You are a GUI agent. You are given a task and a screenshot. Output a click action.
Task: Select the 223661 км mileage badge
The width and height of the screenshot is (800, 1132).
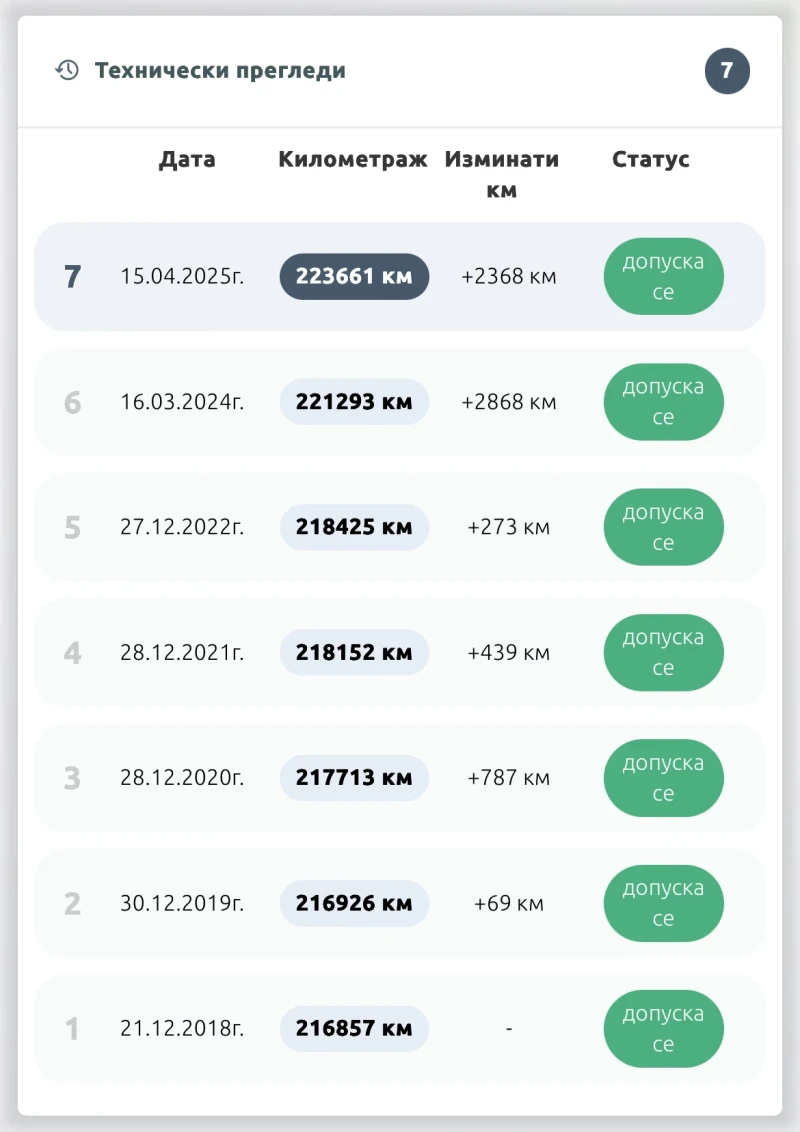click(354, 276)
